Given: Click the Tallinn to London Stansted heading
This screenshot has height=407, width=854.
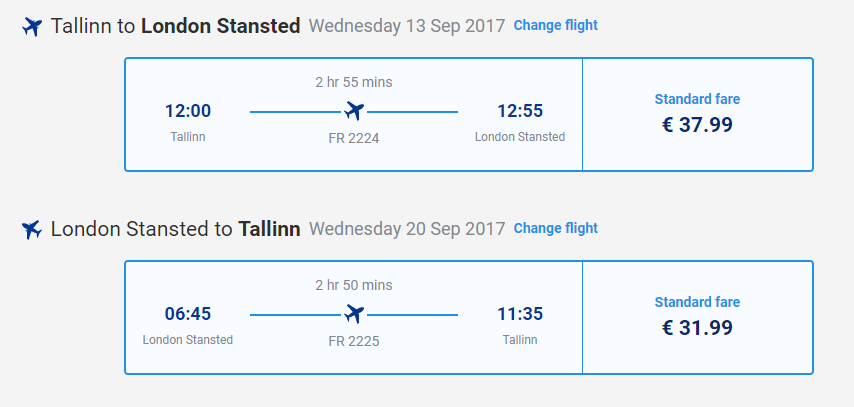Looking at the screenshot, I should (x=175, y=26).
